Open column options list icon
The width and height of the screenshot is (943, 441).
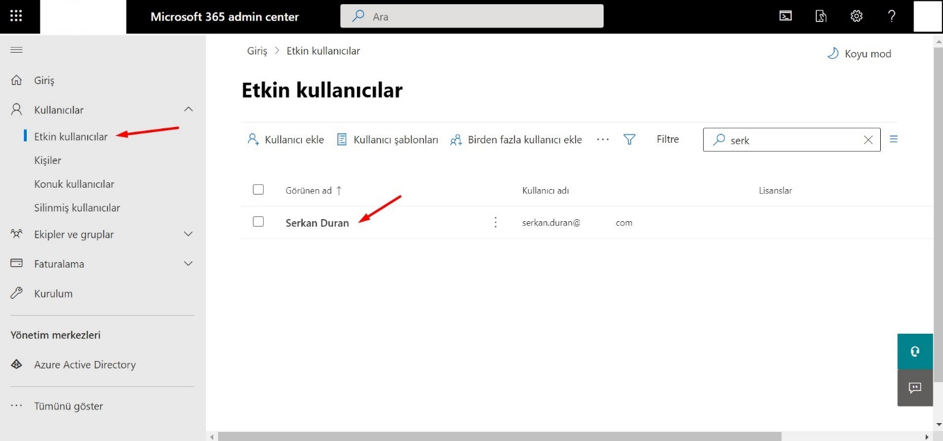pos(894,139)
